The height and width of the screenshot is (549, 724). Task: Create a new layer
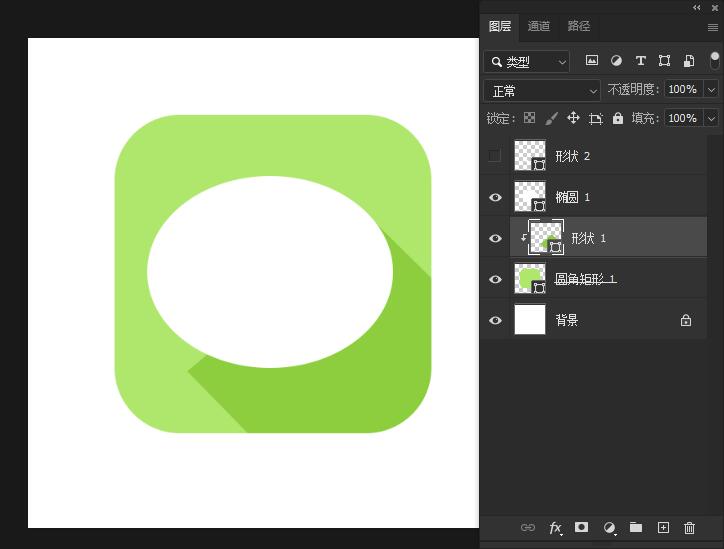[663, 527]
